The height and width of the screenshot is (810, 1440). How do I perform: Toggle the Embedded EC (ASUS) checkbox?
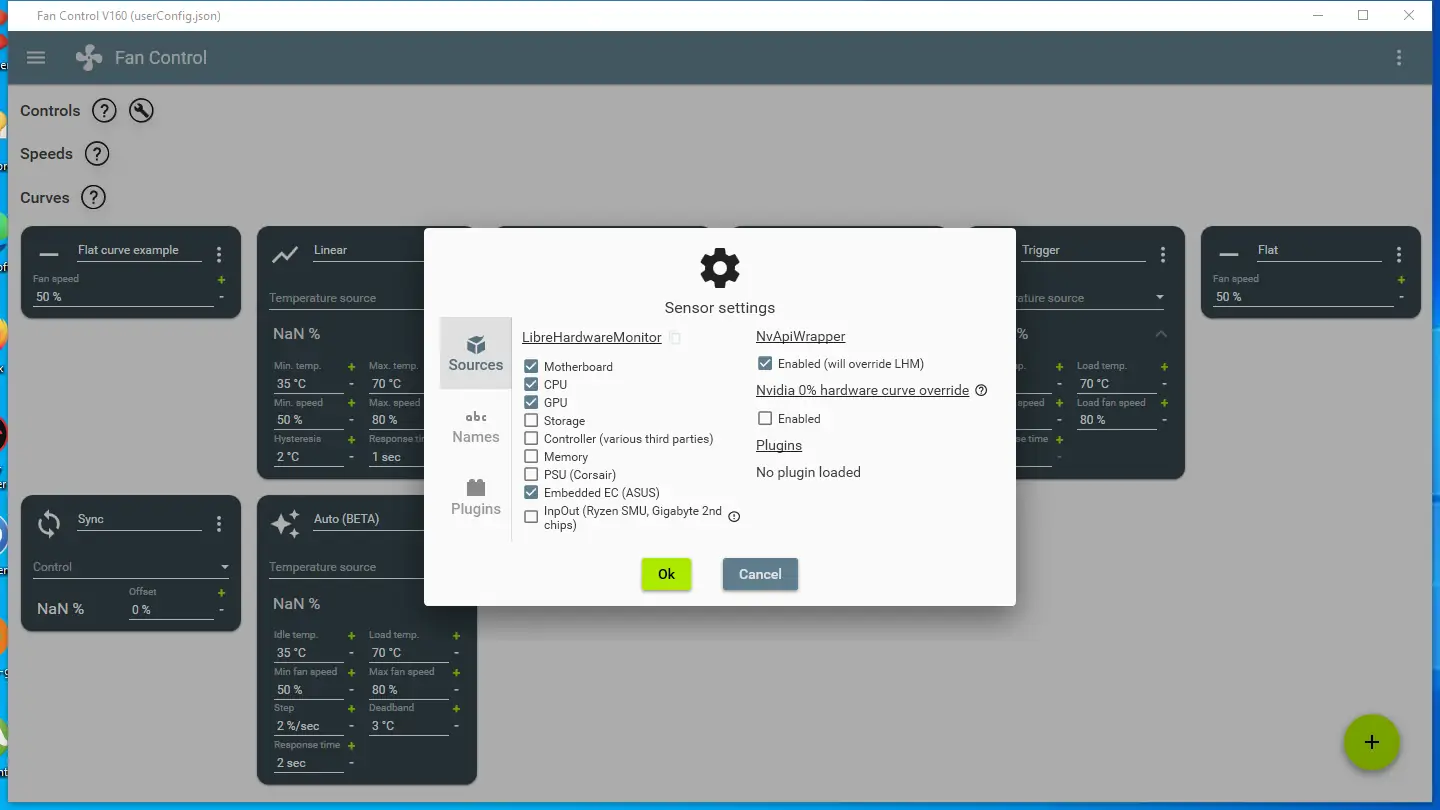point(531,493)
